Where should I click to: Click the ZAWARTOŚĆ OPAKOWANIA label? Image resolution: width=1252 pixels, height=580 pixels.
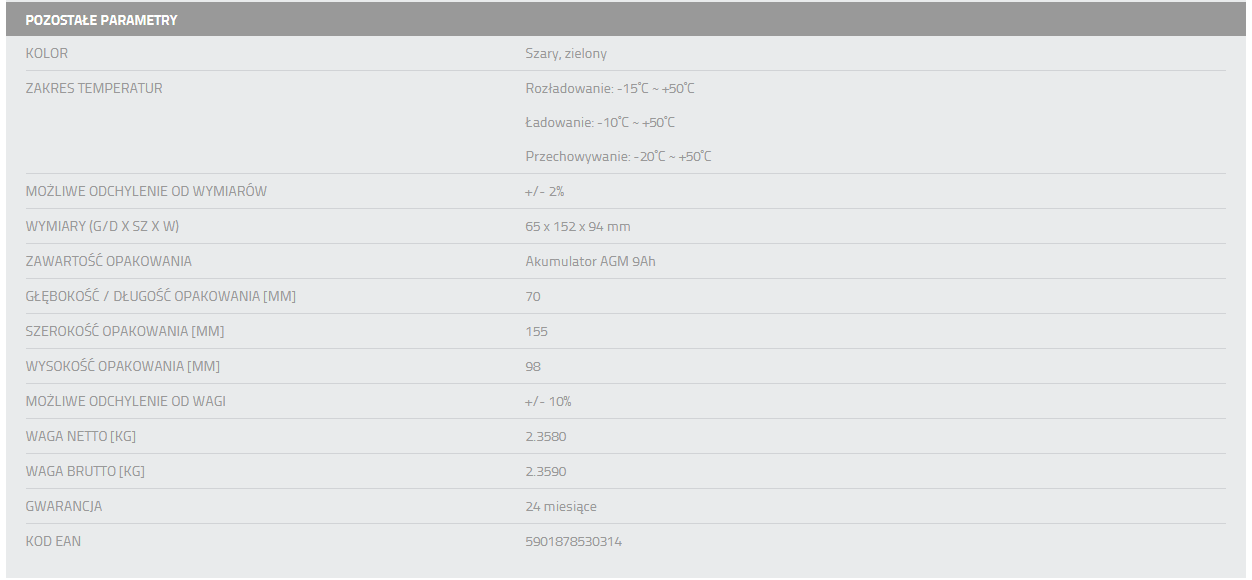pos(108,261)
